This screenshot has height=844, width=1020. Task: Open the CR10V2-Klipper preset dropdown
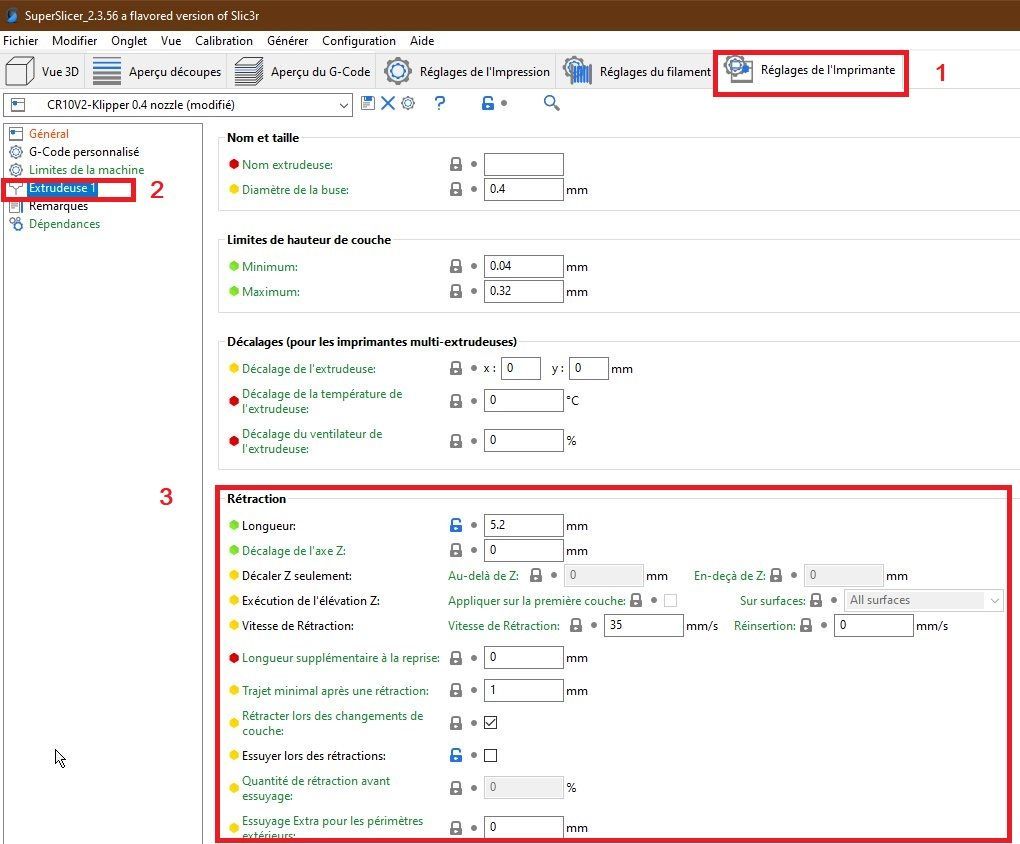pos(178,105)
